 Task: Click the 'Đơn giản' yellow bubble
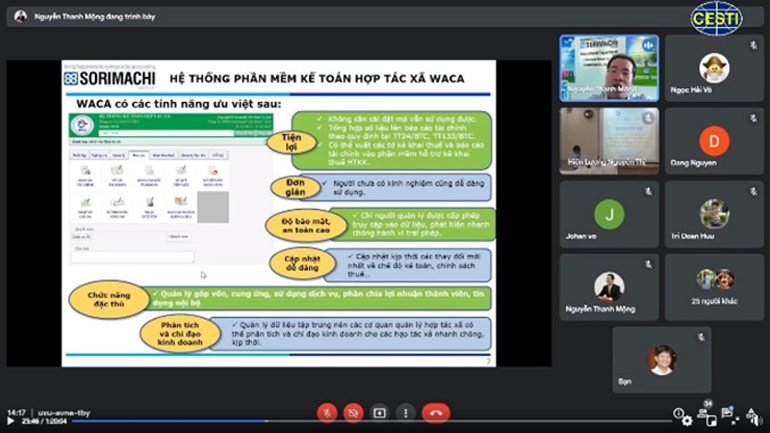click(x=295, y=188)
